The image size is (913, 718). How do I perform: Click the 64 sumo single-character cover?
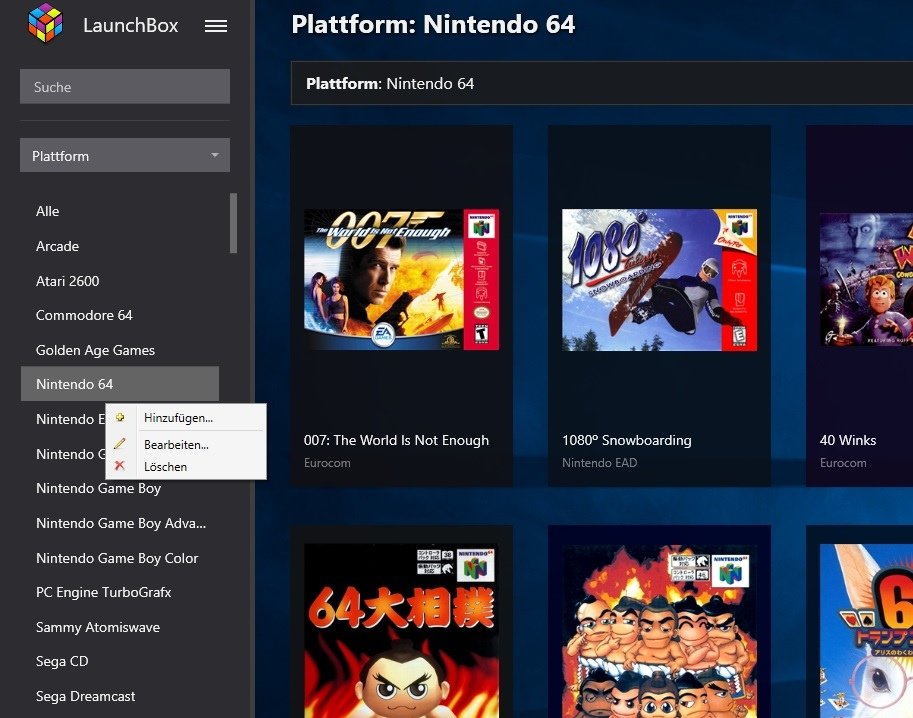(402, 631)
